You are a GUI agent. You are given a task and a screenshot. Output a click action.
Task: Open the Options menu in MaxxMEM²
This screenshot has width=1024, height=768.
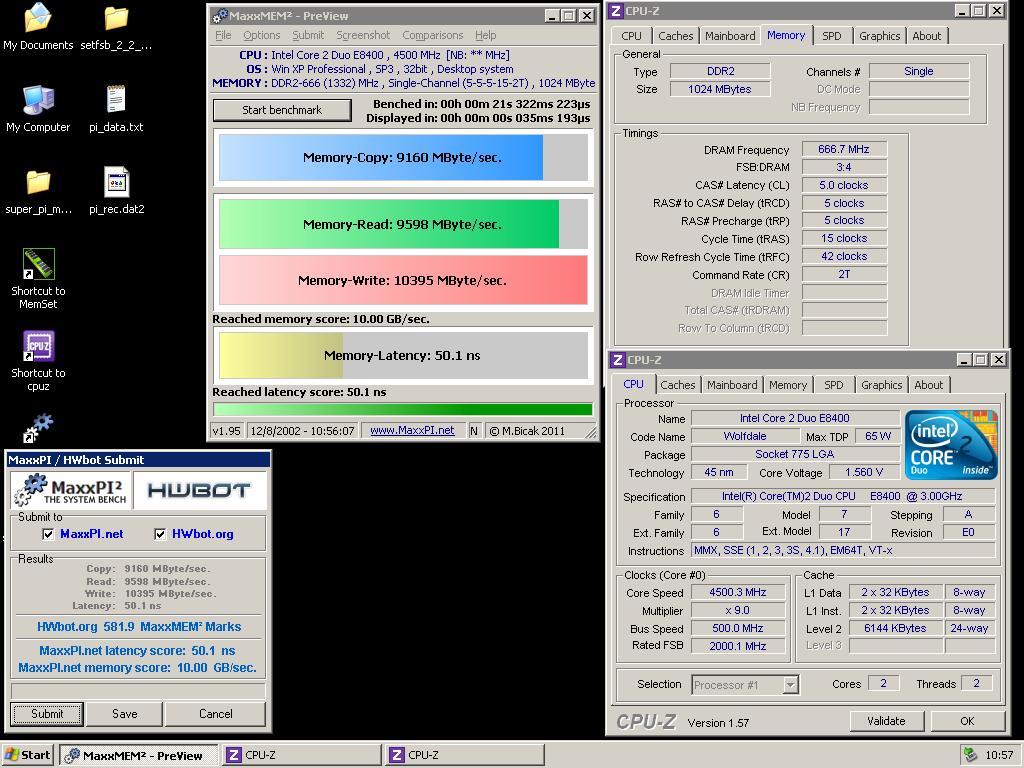261,35
